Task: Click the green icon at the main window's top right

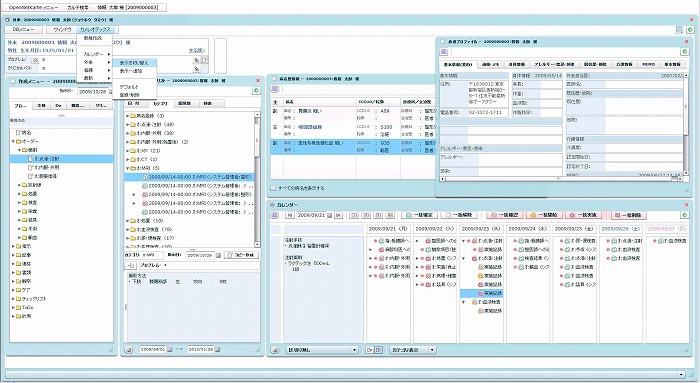Action: coord(690,30)
